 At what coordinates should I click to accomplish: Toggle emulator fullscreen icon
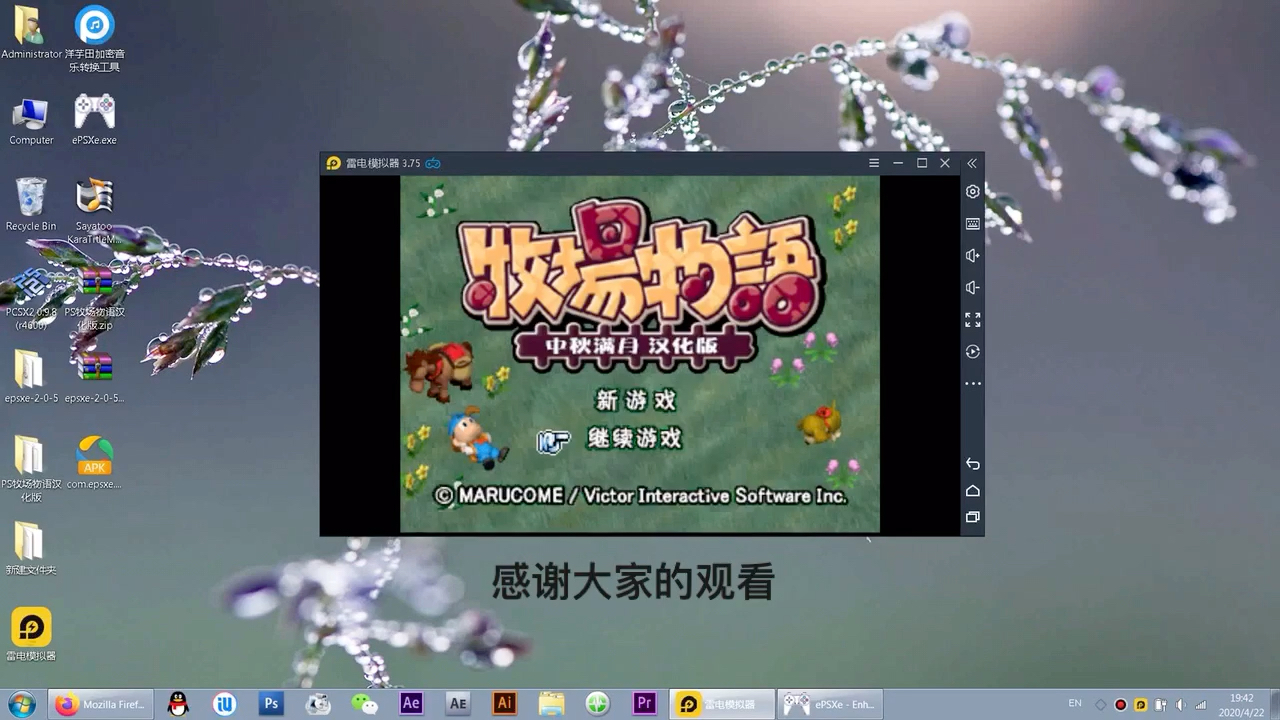pos(972,320)
